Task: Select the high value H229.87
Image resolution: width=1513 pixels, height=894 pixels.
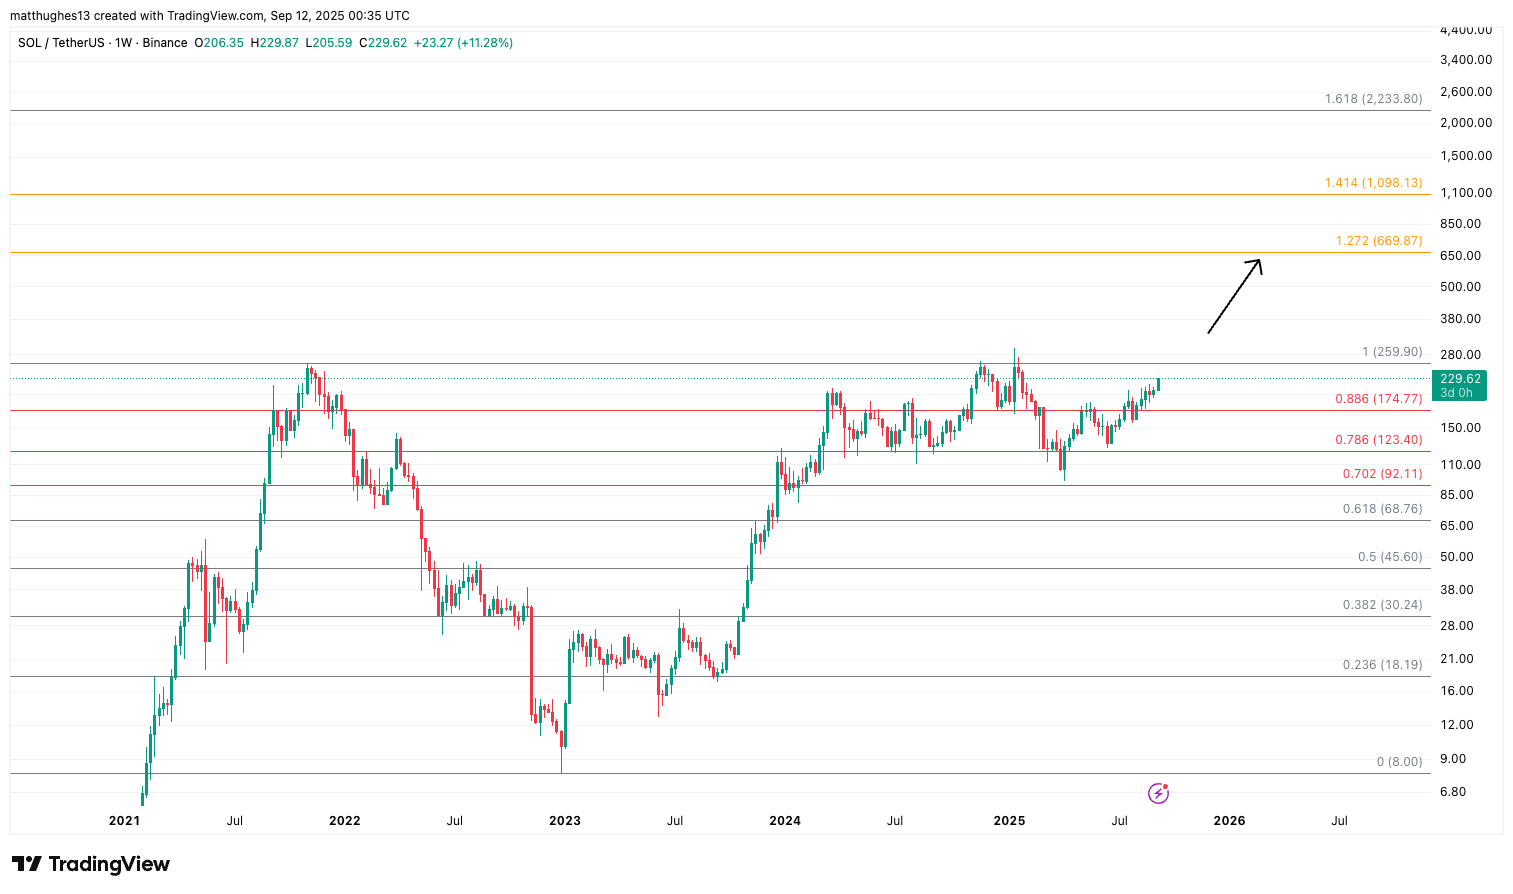Action: tap(274, 43)
